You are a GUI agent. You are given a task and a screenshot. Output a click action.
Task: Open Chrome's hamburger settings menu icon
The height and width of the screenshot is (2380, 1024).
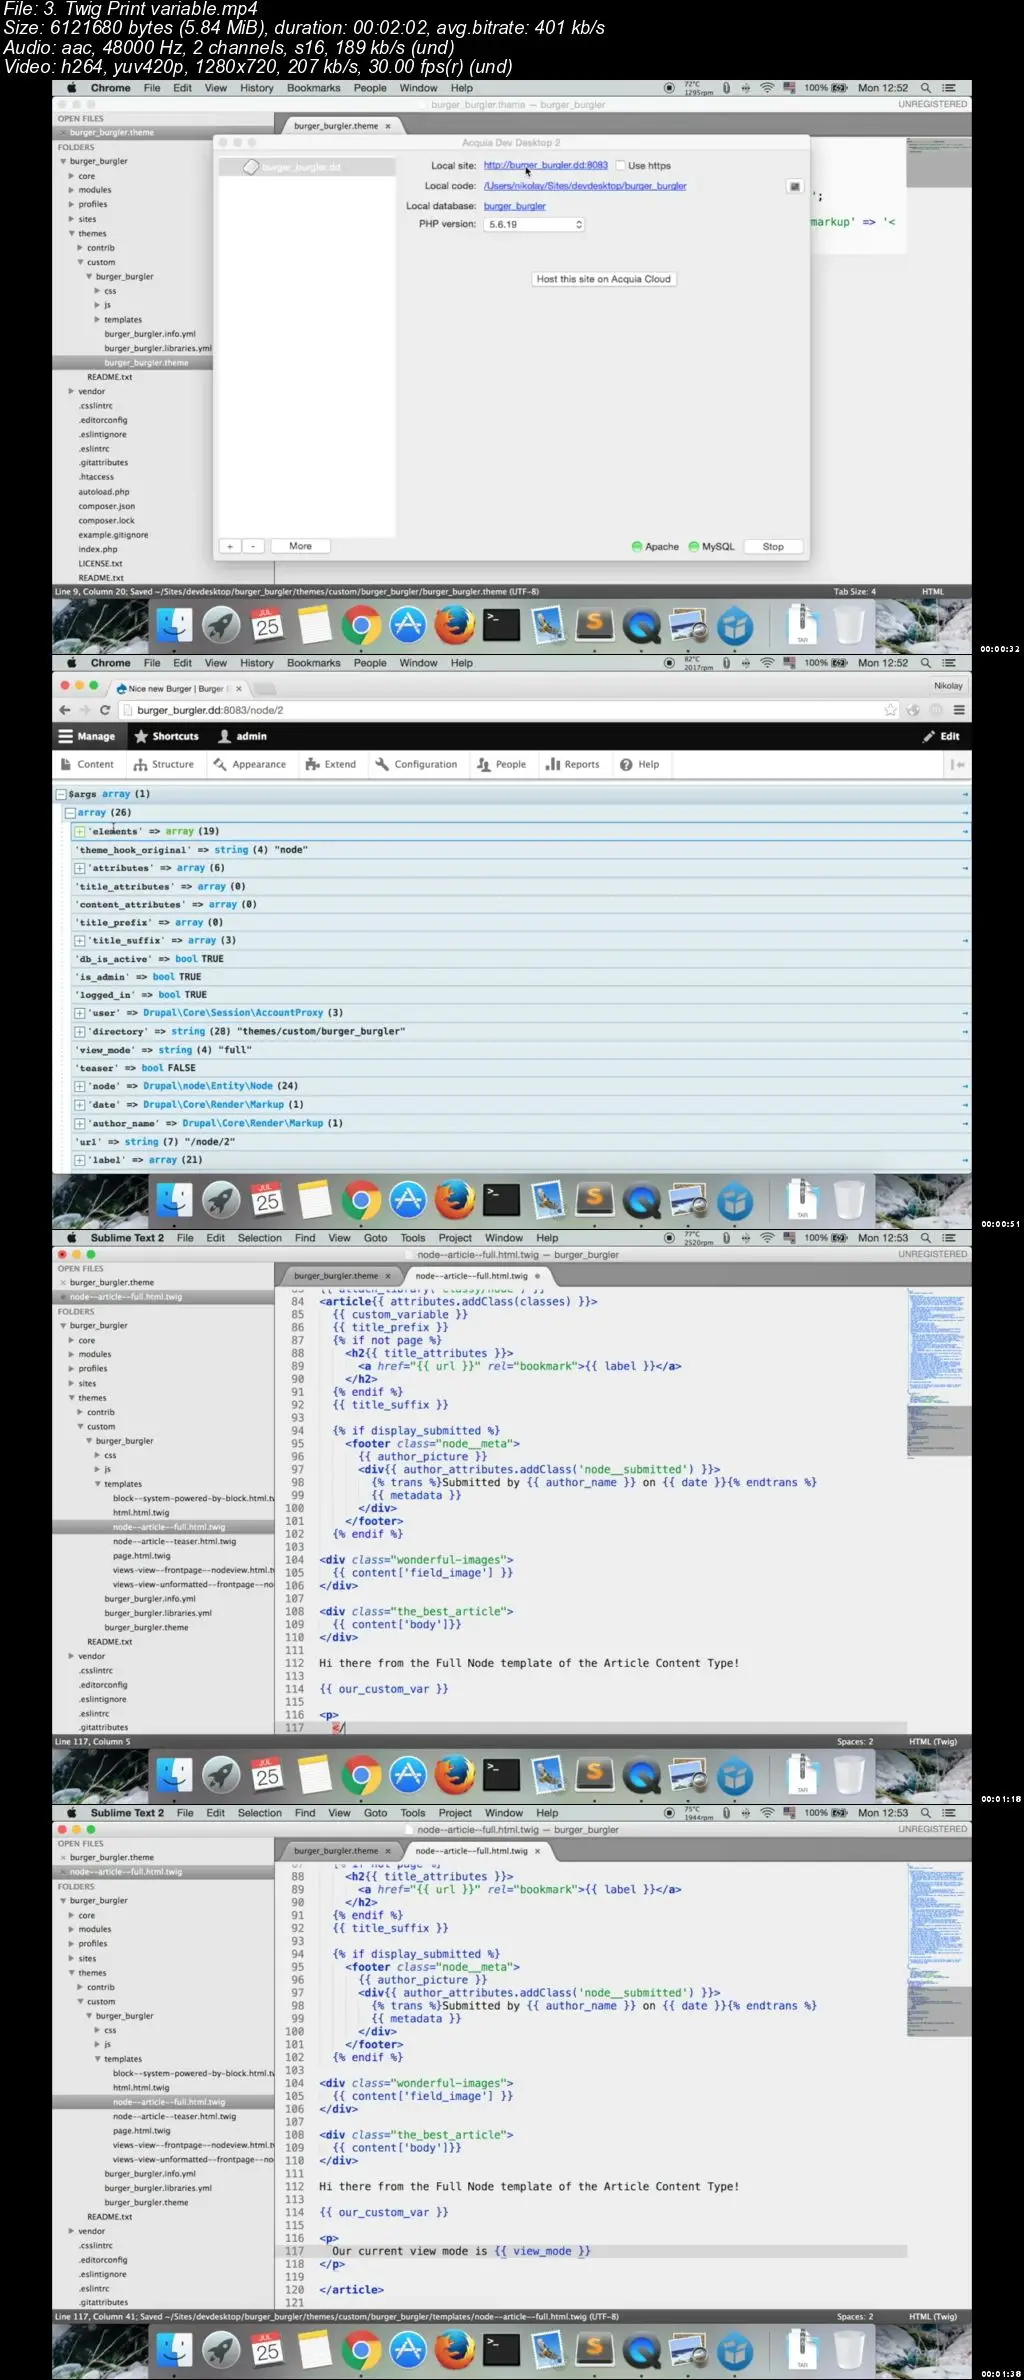pyautogui.click(x=959, y=710)
